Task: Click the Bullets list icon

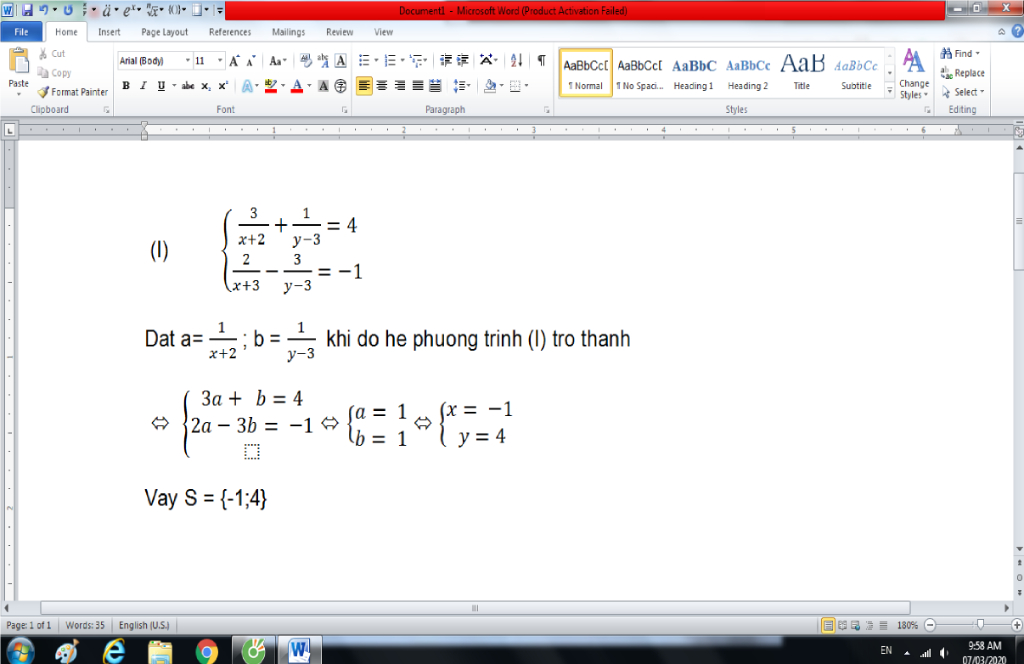Action: coord(364,61)
